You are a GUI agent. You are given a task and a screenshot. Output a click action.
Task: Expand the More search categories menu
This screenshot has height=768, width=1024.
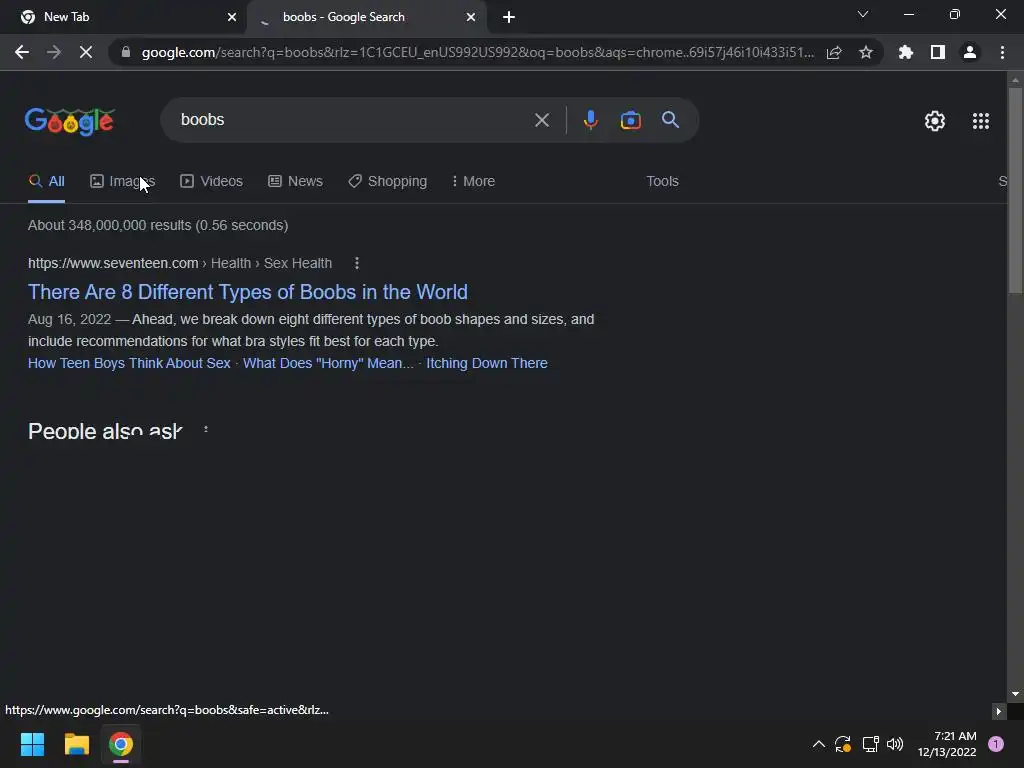point(473,182)
